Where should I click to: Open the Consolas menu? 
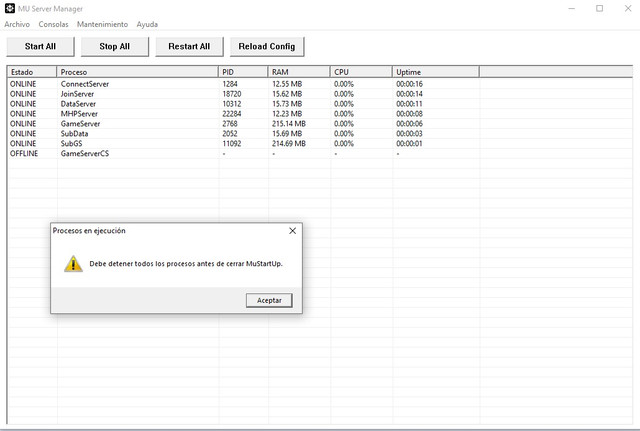[x=53, y=24]
